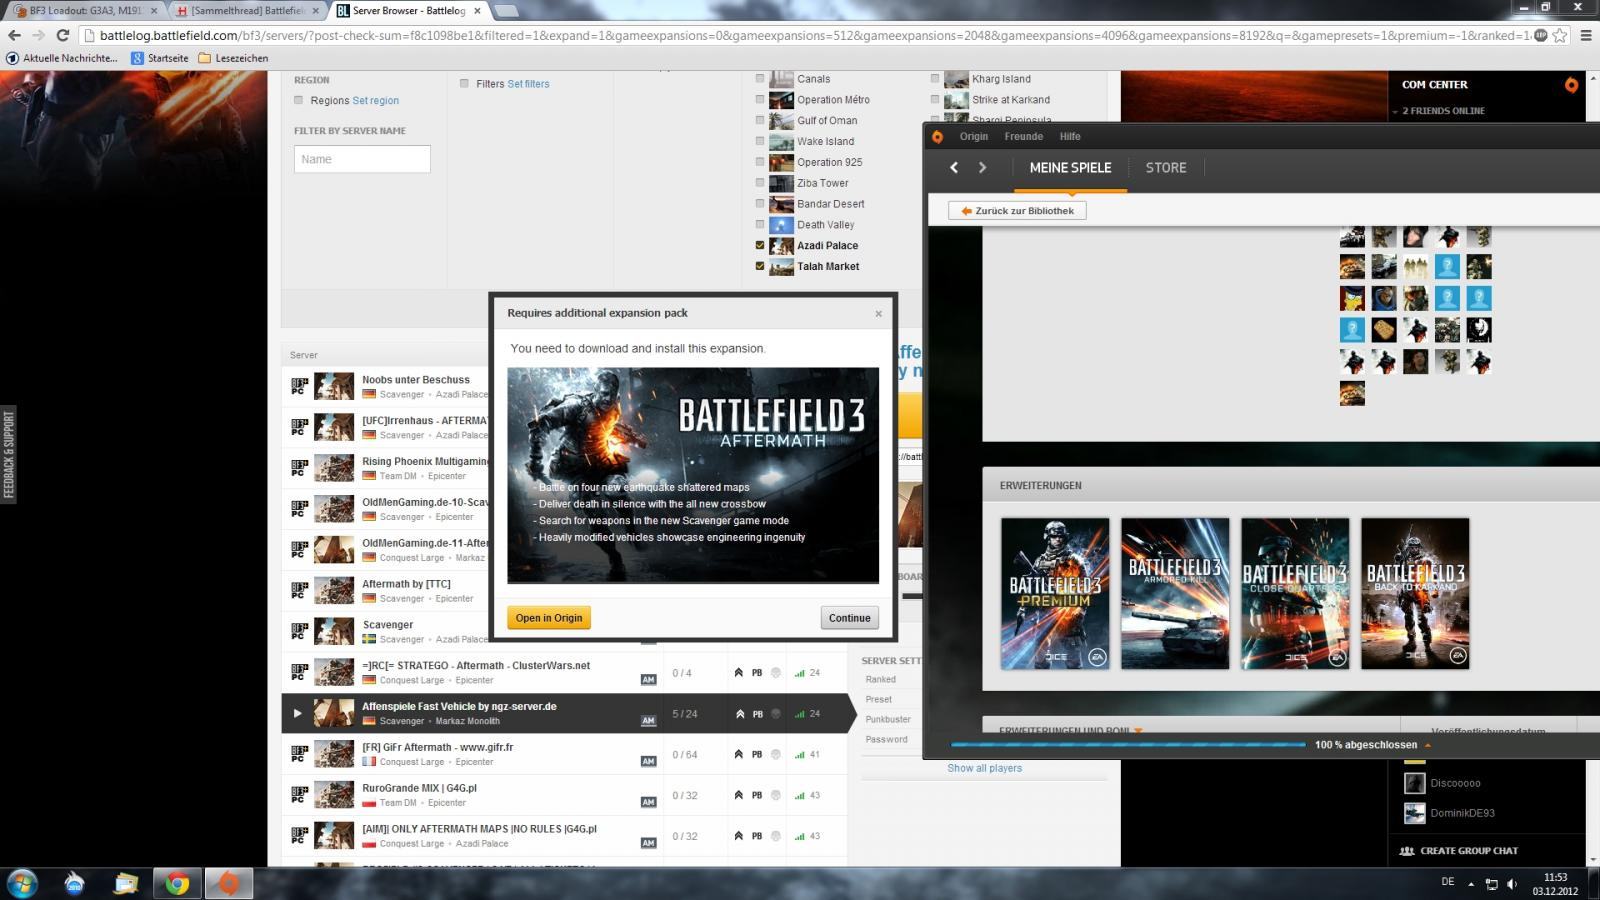Image resolution: width=1600 pixels, height=900 pixels.
Task: Open a new Chrome tab
Action: [506, 11]
